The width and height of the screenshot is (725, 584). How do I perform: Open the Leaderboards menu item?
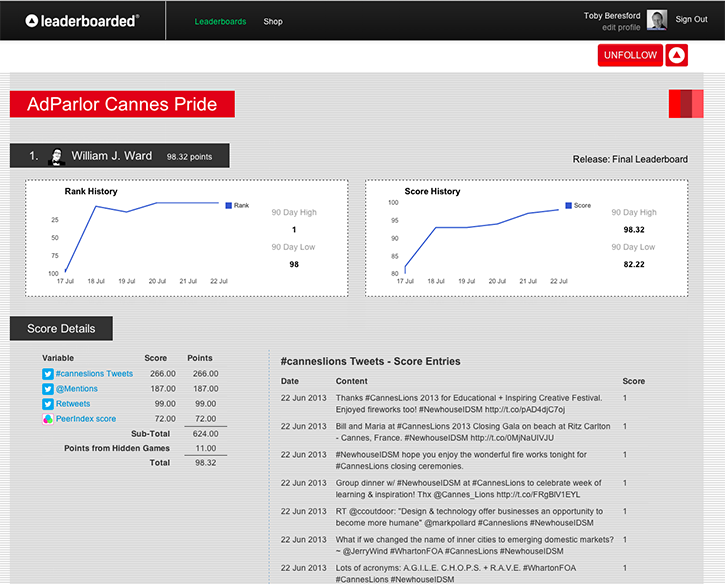[x=220, y=21]
